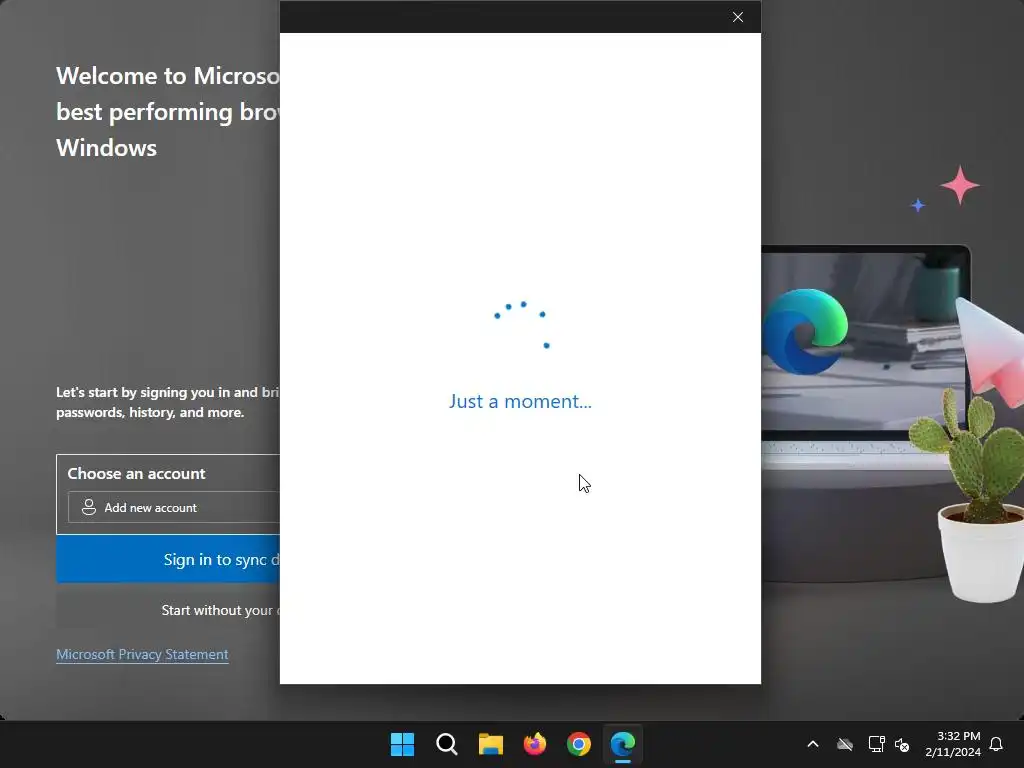1024x768 pixels.
Task: Click the OneDrive cloud tray icon
Action: click(x=845, y=744)
